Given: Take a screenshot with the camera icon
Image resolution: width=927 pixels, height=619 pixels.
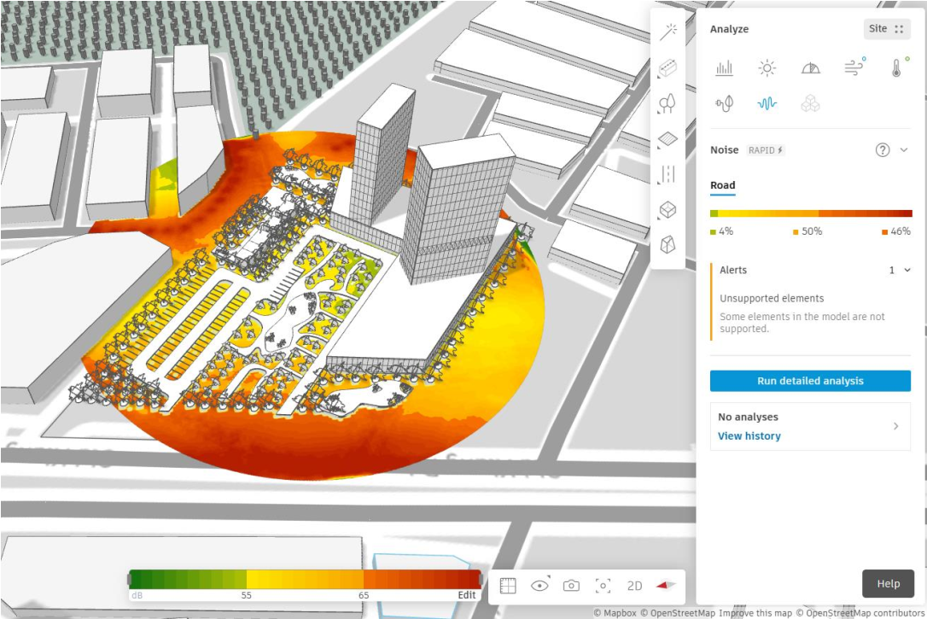Looking at the screenshot, I should [x=571, y=586].
